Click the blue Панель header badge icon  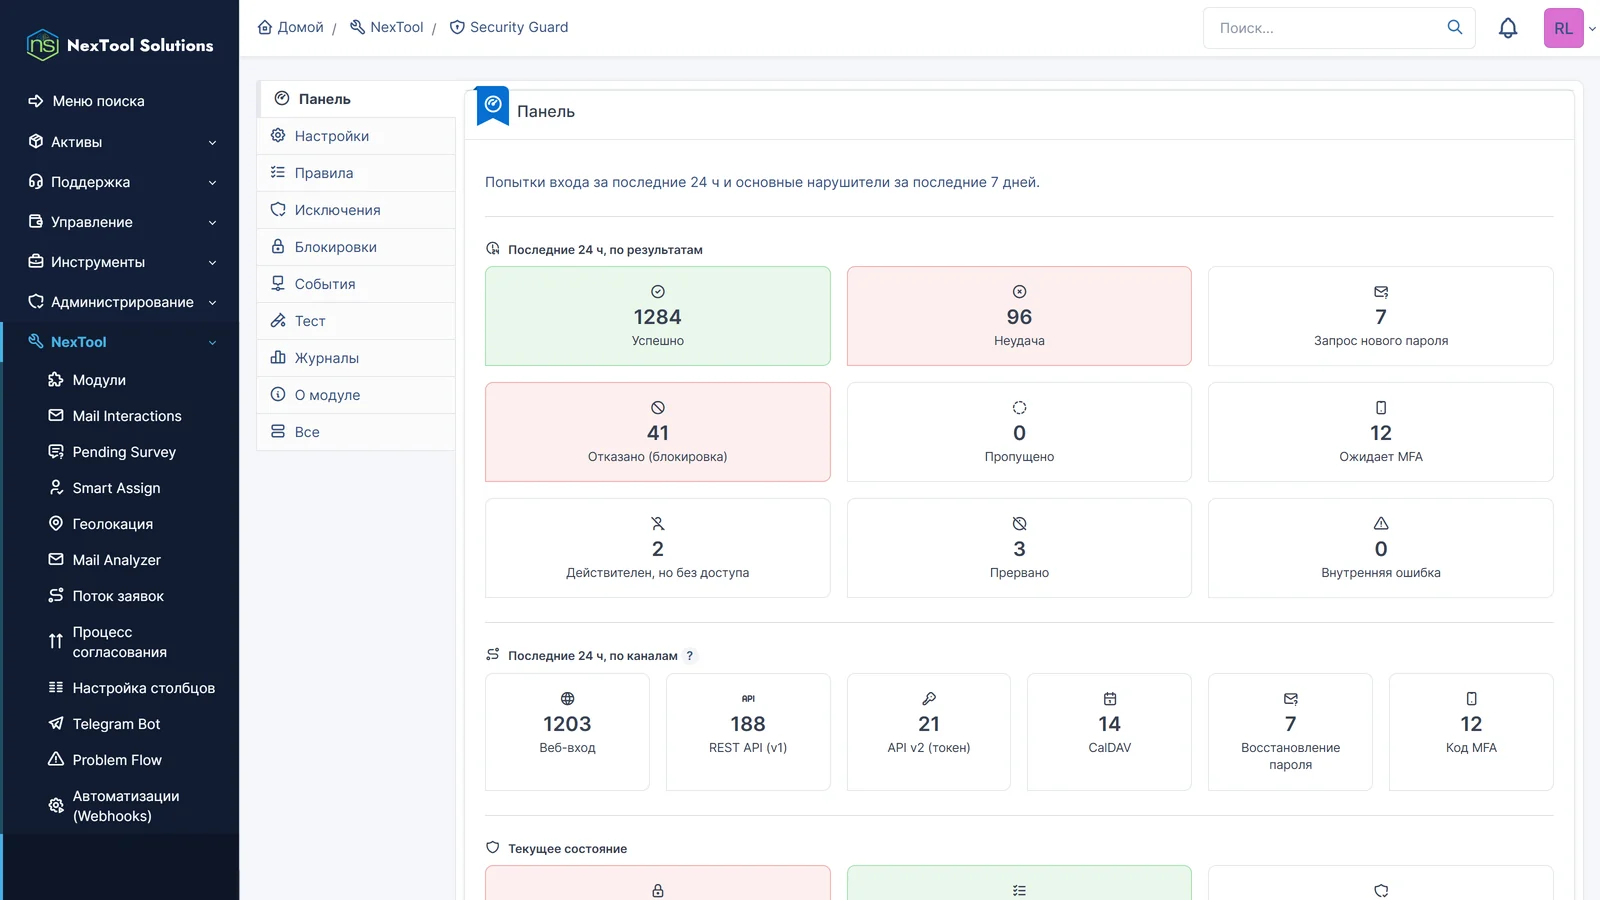(493, 105)
